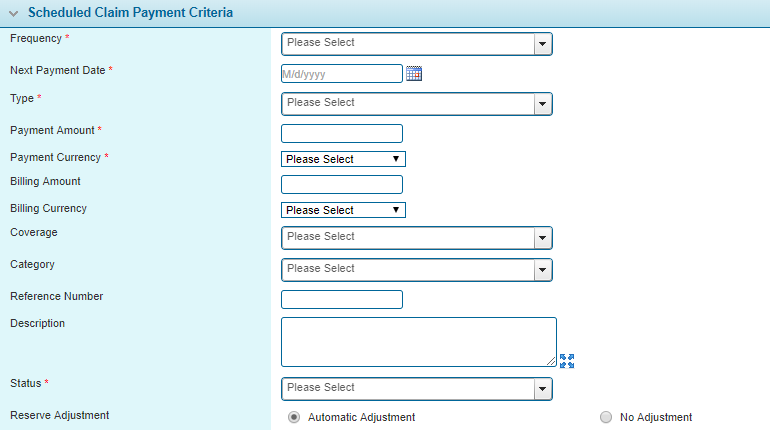This screenshot has width=770, height=430.
Task: Click the expand Description field icon
Action: point(567,361)
